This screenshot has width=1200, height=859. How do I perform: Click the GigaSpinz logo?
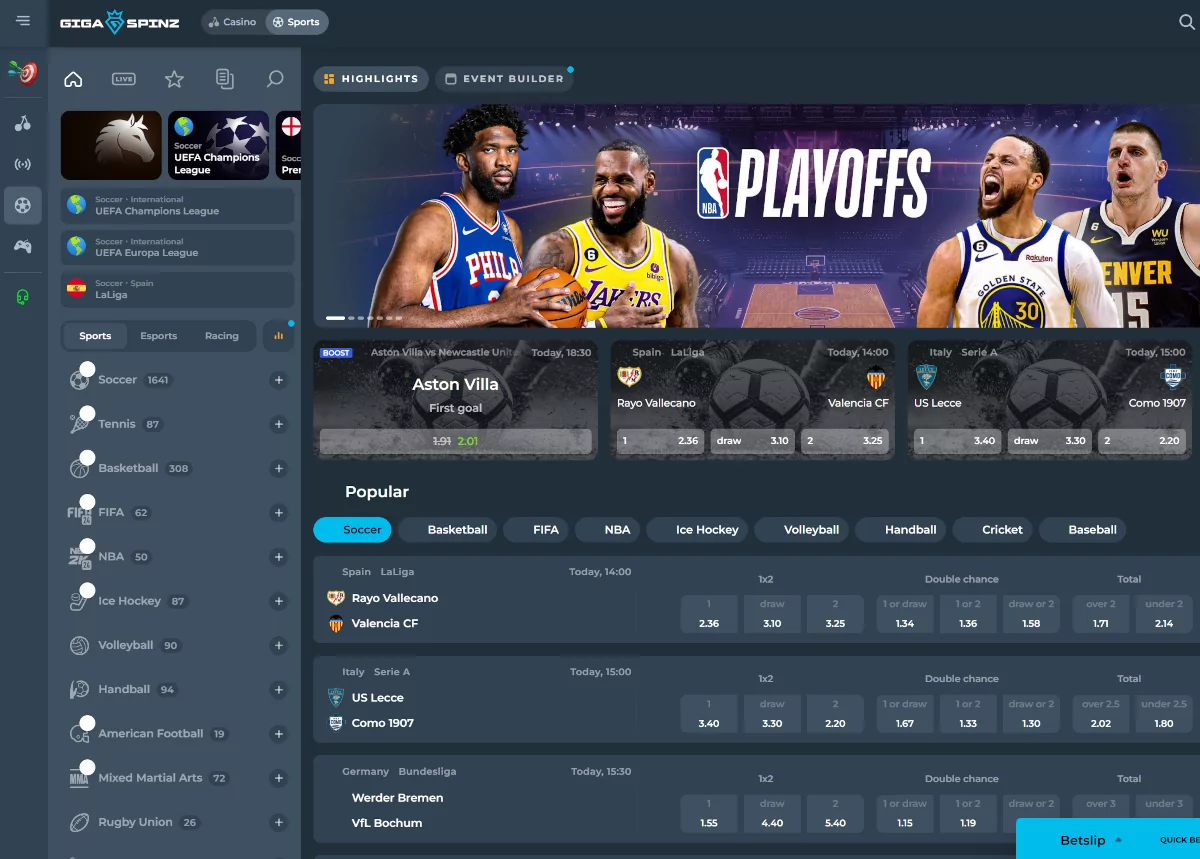click(120, 22)
